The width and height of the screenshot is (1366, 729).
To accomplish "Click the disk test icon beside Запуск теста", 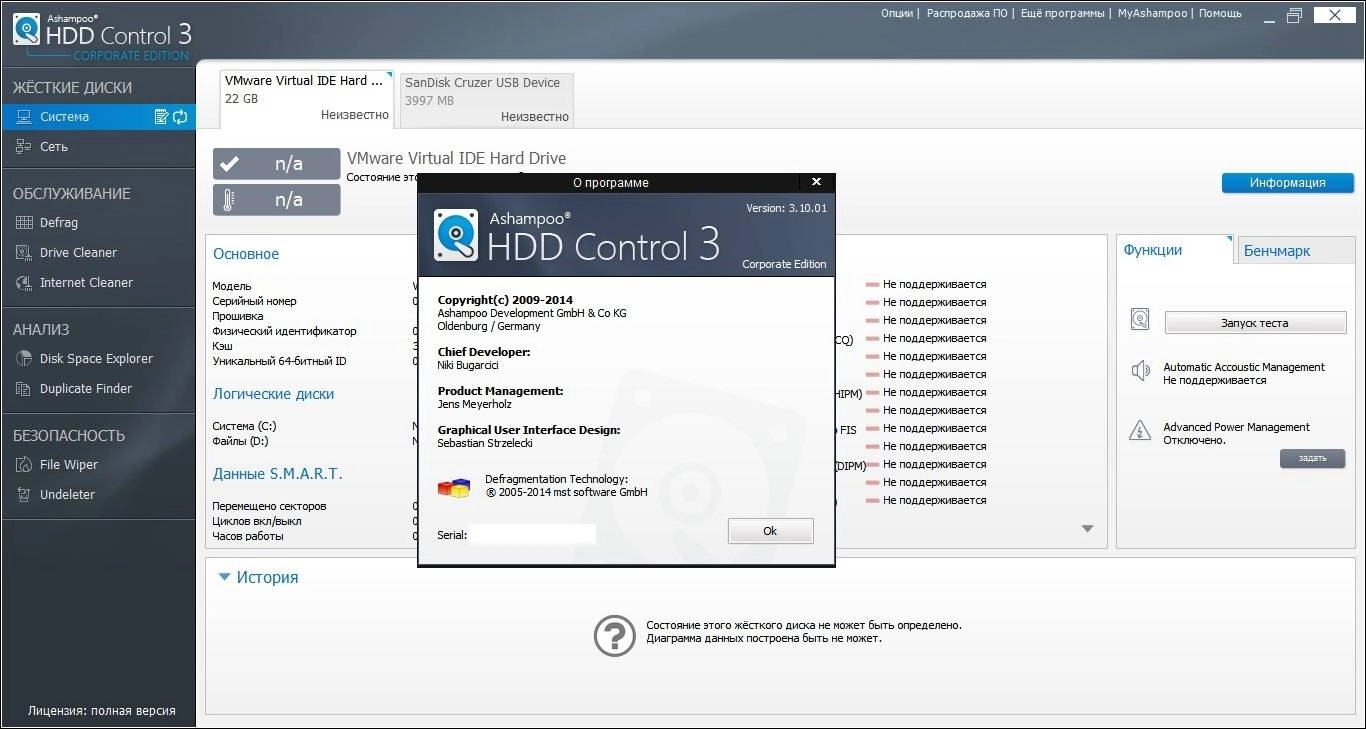I will [1140, 321].
